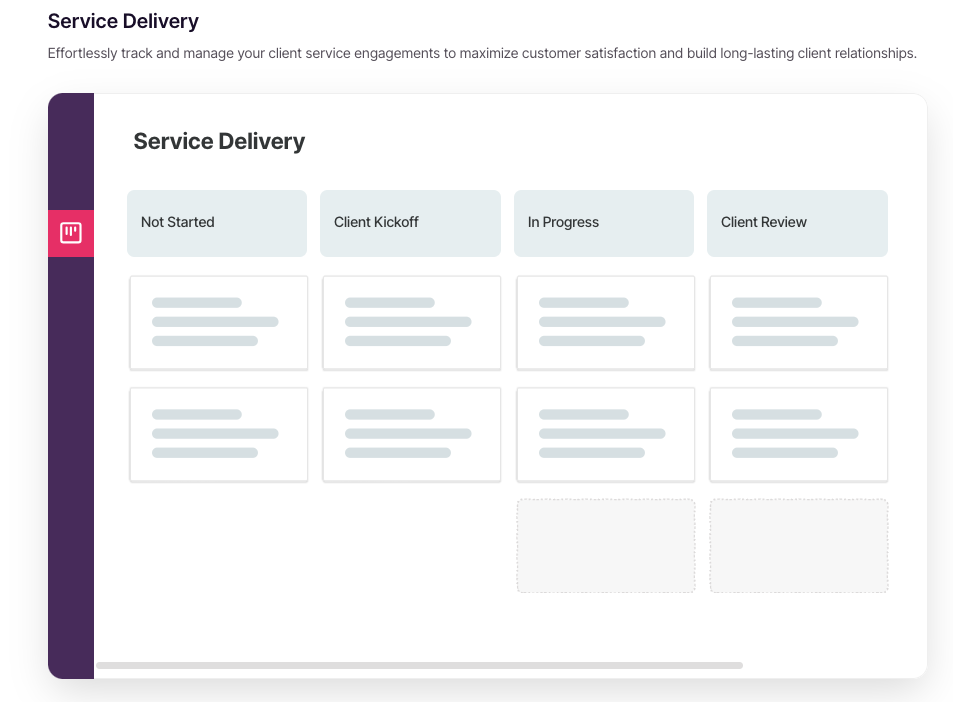Select the Not Started column header
The width and height of the screenshot is (953, 702).
217,223
